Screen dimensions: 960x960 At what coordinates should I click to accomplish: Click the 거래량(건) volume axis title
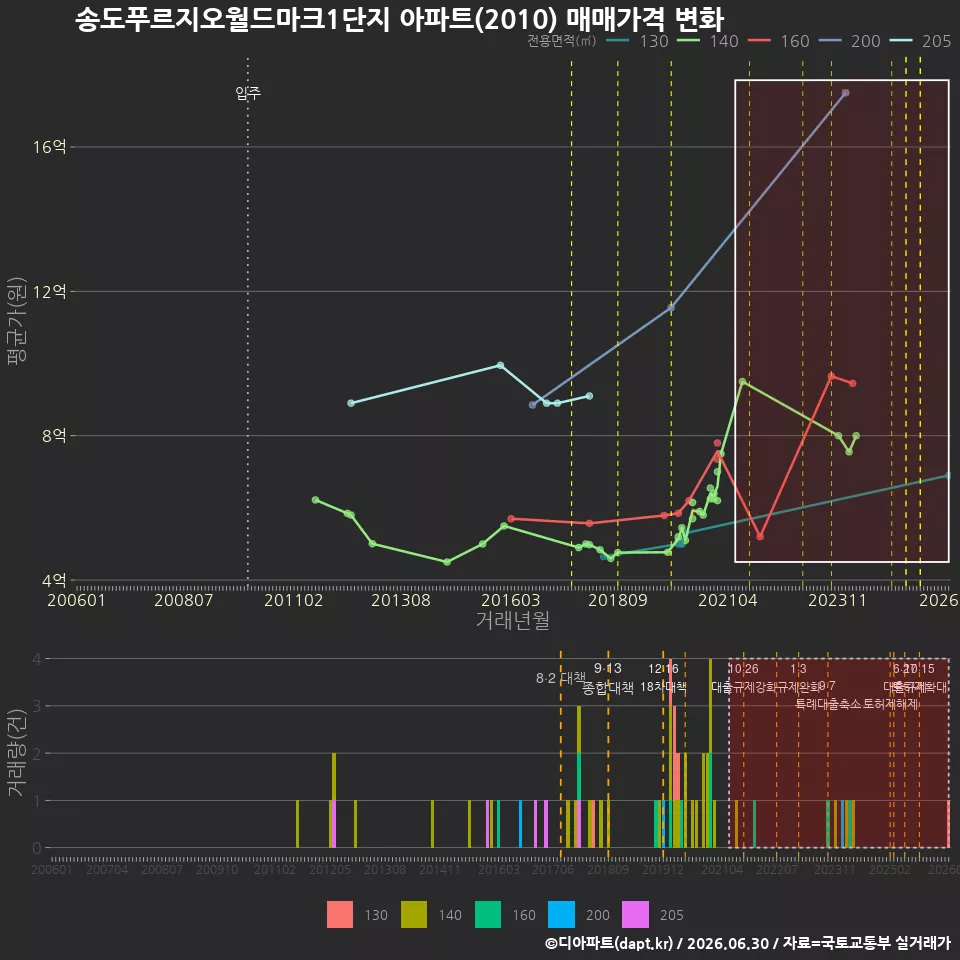point(17,754)
